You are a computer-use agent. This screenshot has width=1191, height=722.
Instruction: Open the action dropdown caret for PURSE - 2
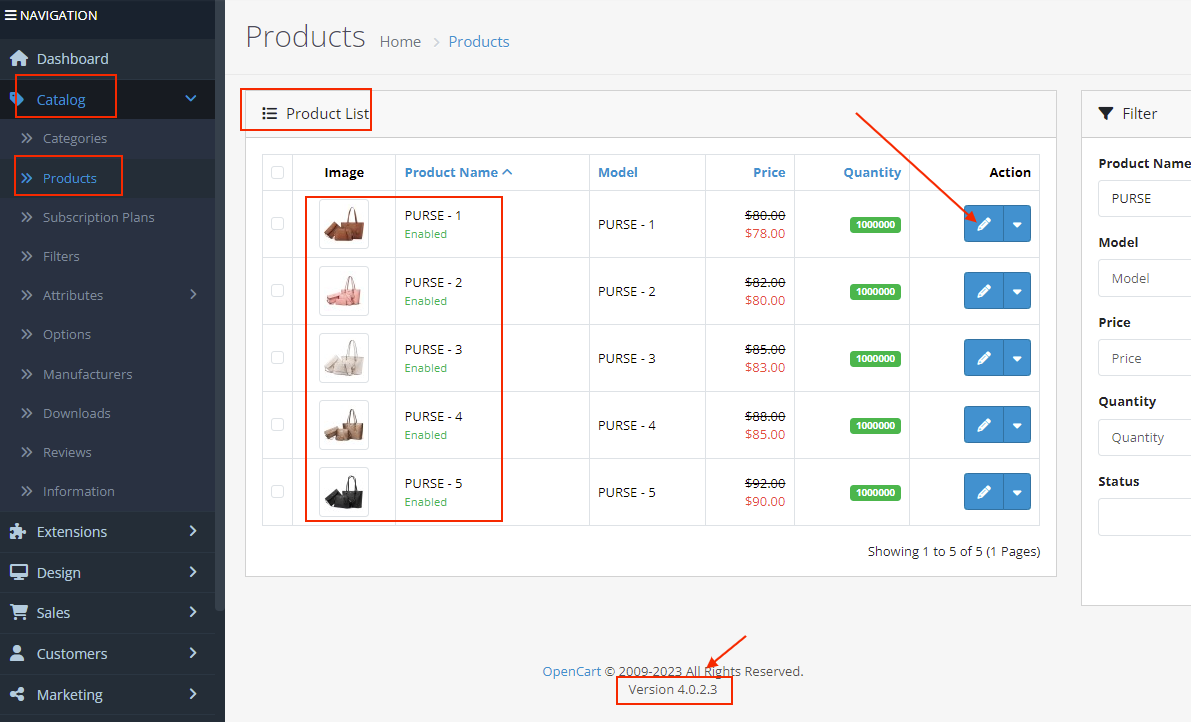pyautogui.click(x=1017, y=291)
